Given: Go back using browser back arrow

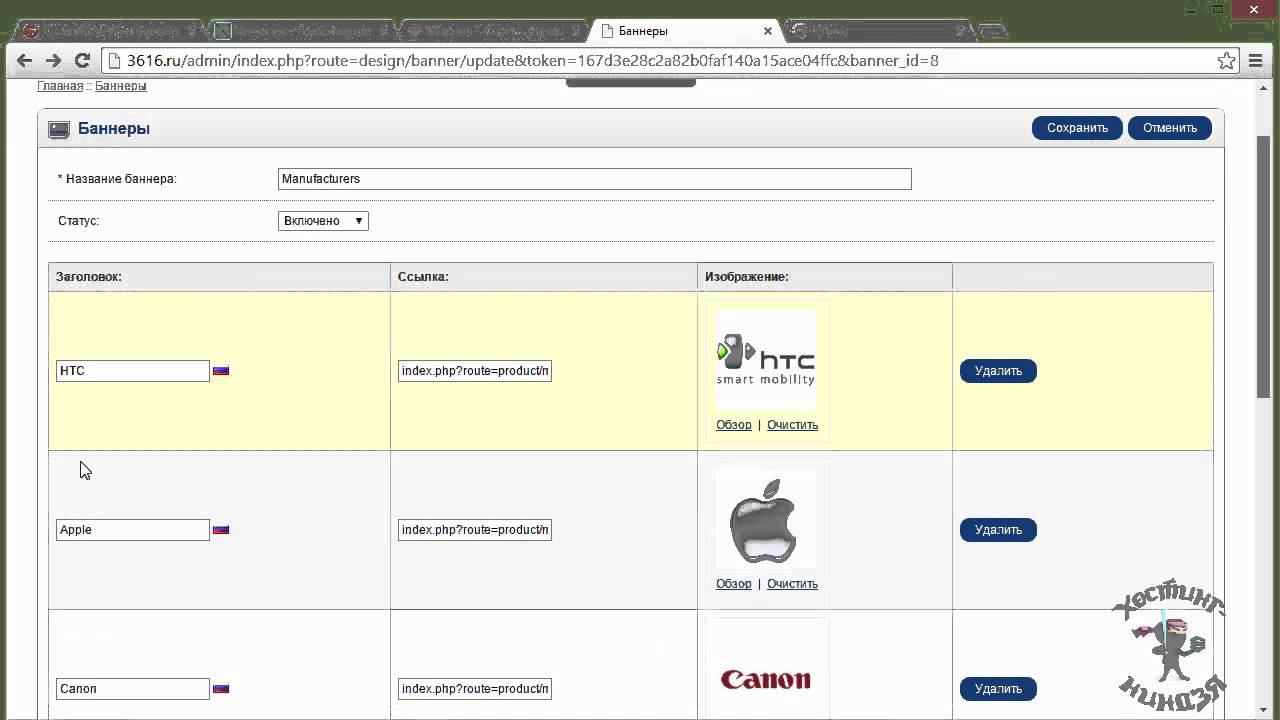Looking at the screenshot, I should click(x=25, y=61).
